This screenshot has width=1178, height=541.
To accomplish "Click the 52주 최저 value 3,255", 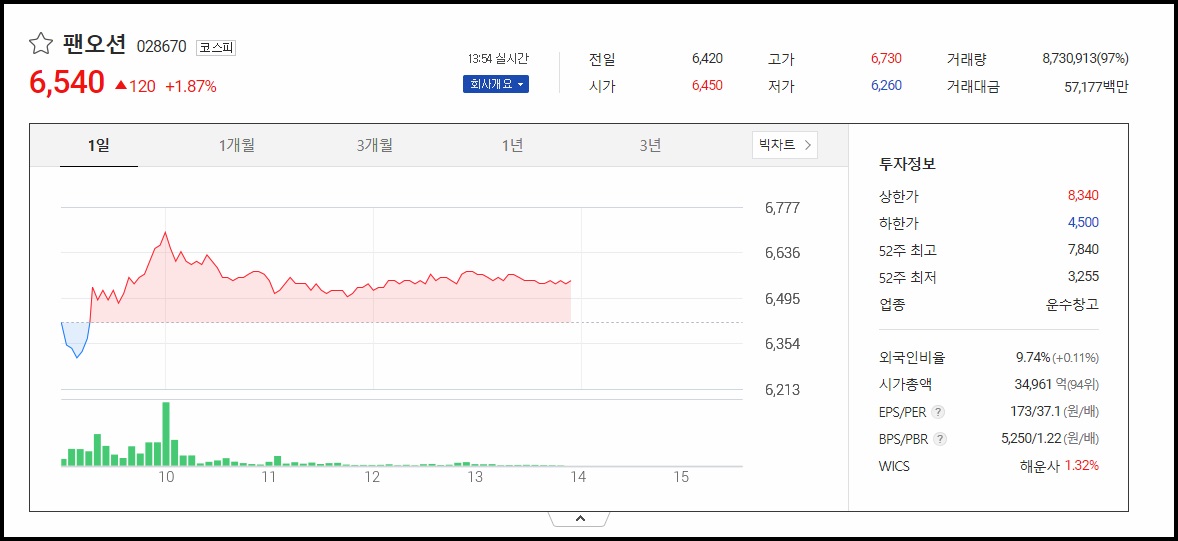I will 1083,277.
